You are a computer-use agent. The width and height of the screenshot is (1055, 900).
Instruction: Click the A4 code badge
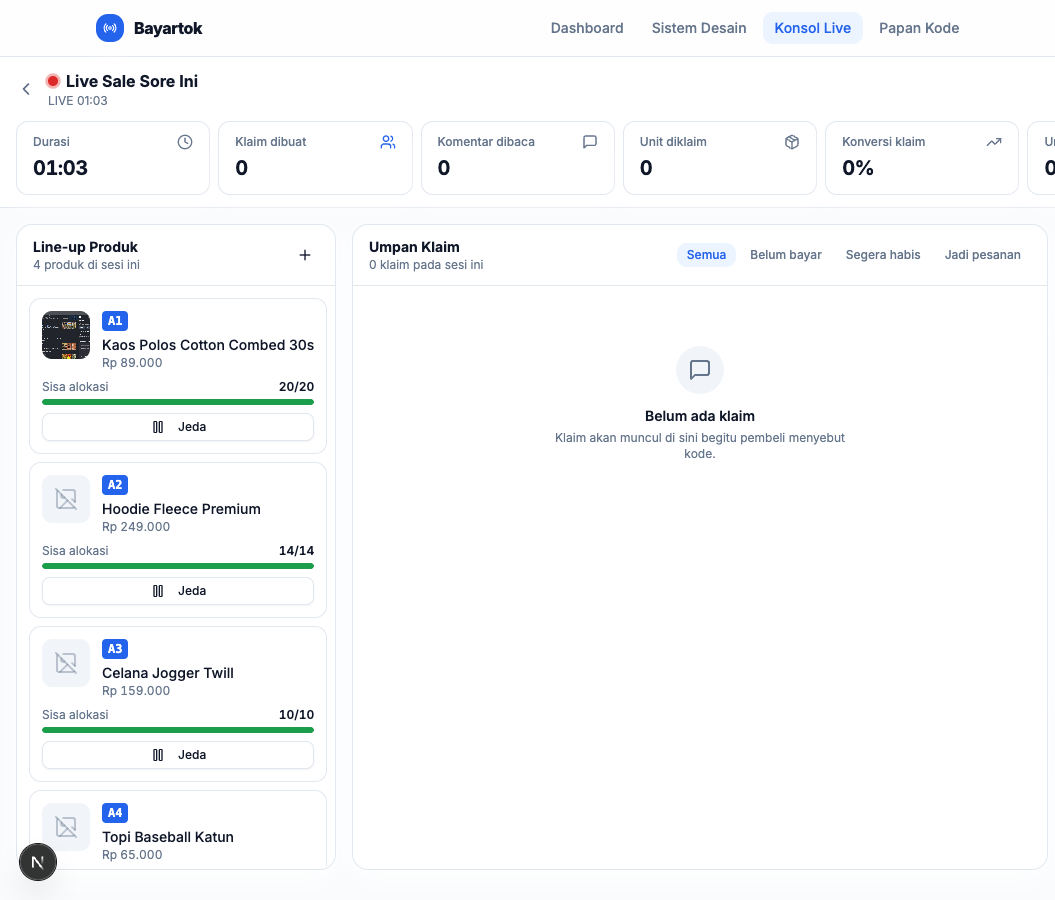tap(115, 813)
